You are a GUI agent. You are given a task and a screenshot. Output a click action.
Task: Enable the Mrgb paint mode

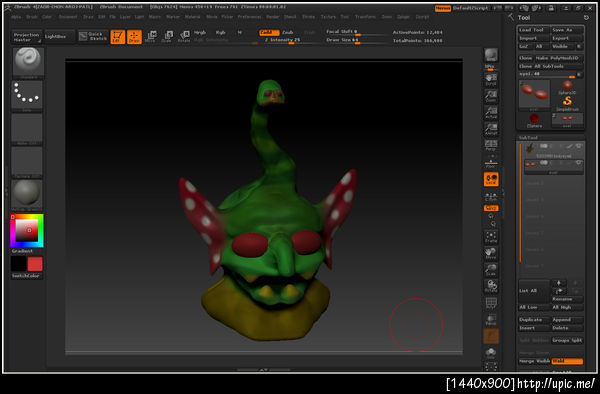point(200,33)
